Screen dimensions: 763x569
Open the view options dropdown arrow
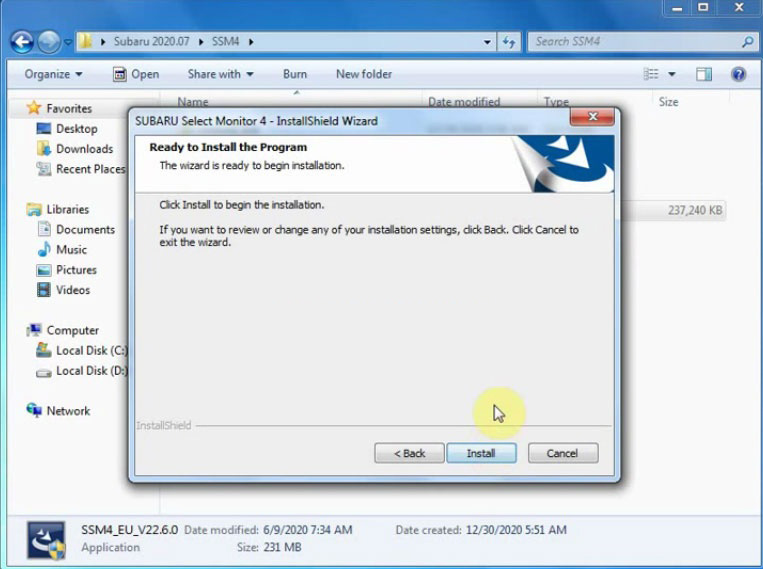click(x=672, y=74)
